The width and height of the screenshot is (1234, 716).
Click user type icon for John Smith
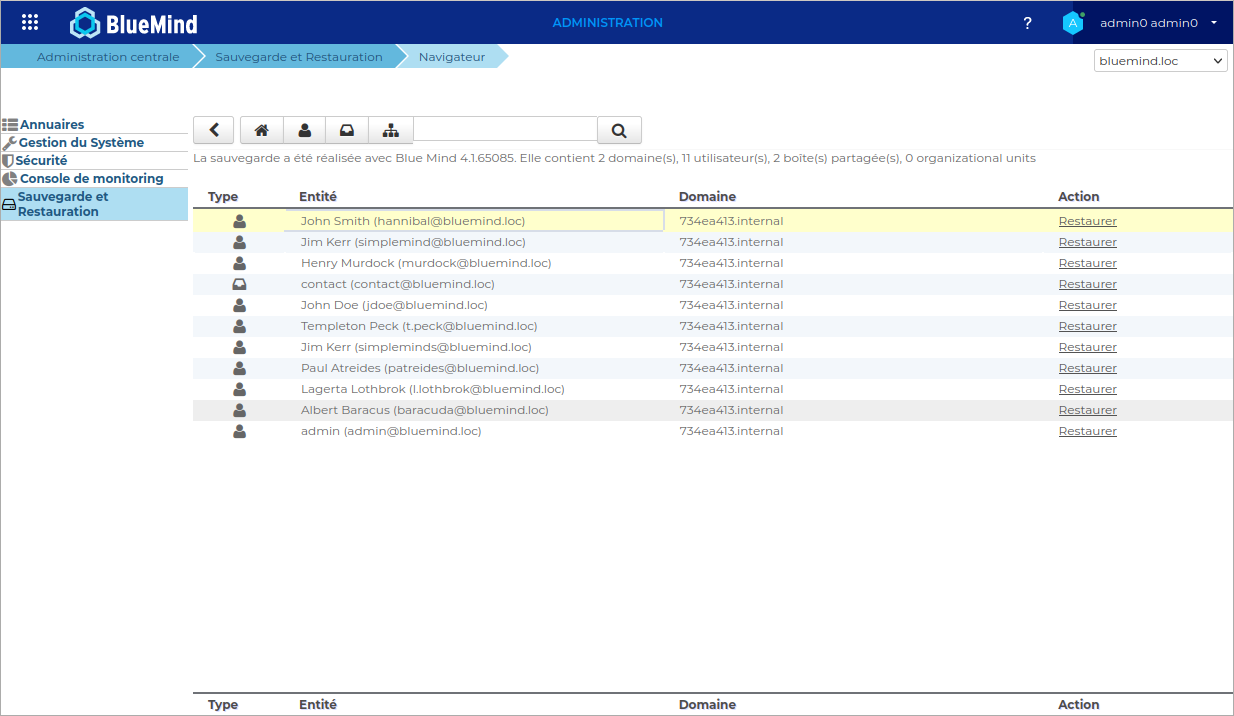point(239,221)
